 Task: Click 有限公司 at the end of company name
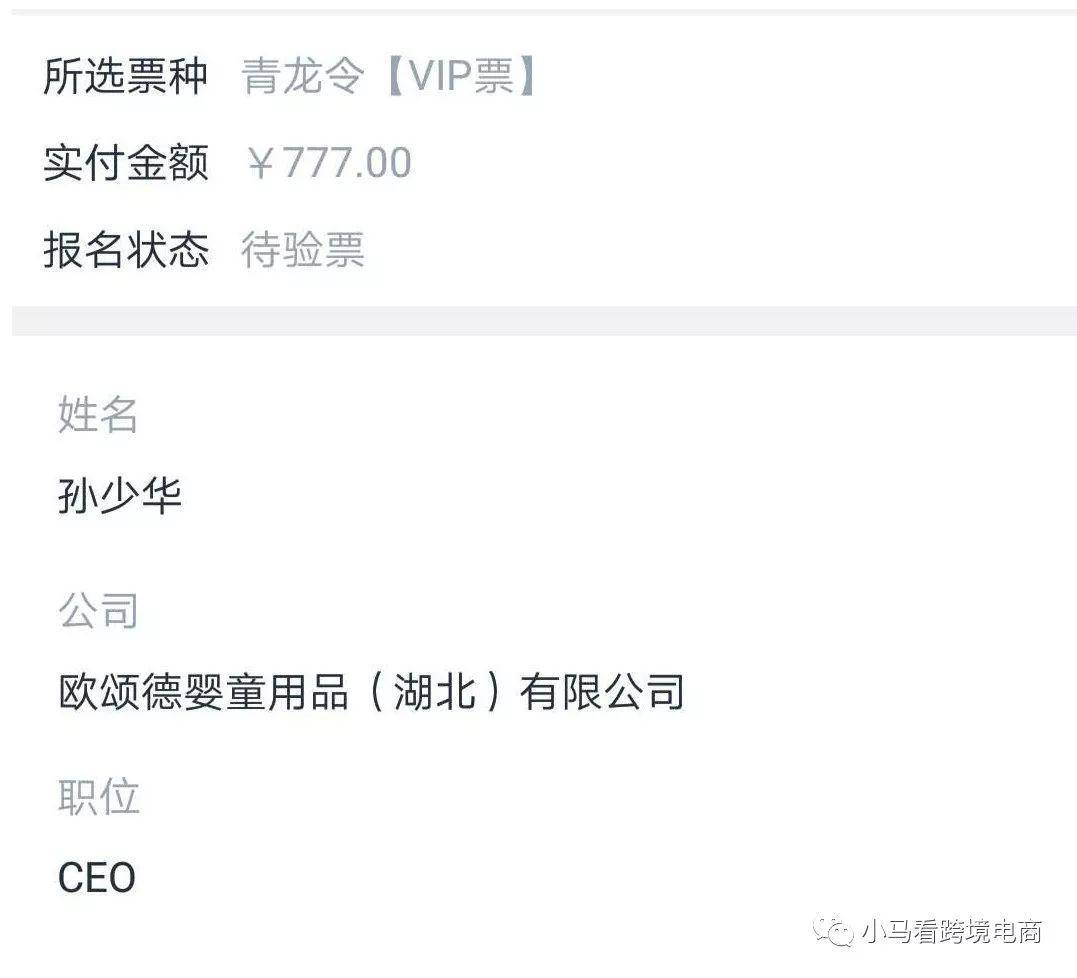point(602,692)
